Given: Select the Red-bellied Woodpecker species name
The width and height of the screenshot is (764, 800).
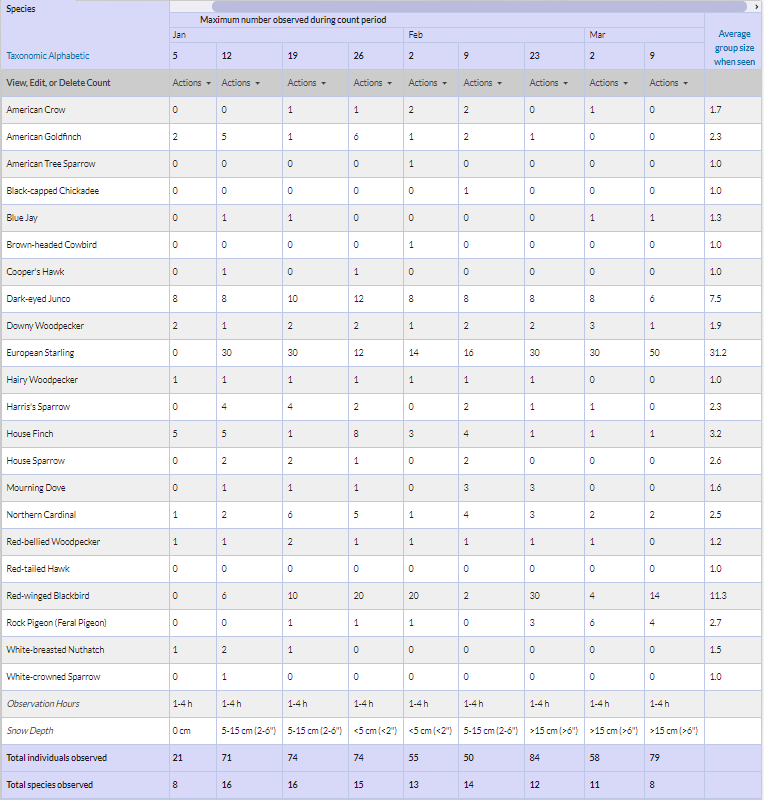Looking at the screenshot, I should (x=53, y=542).
